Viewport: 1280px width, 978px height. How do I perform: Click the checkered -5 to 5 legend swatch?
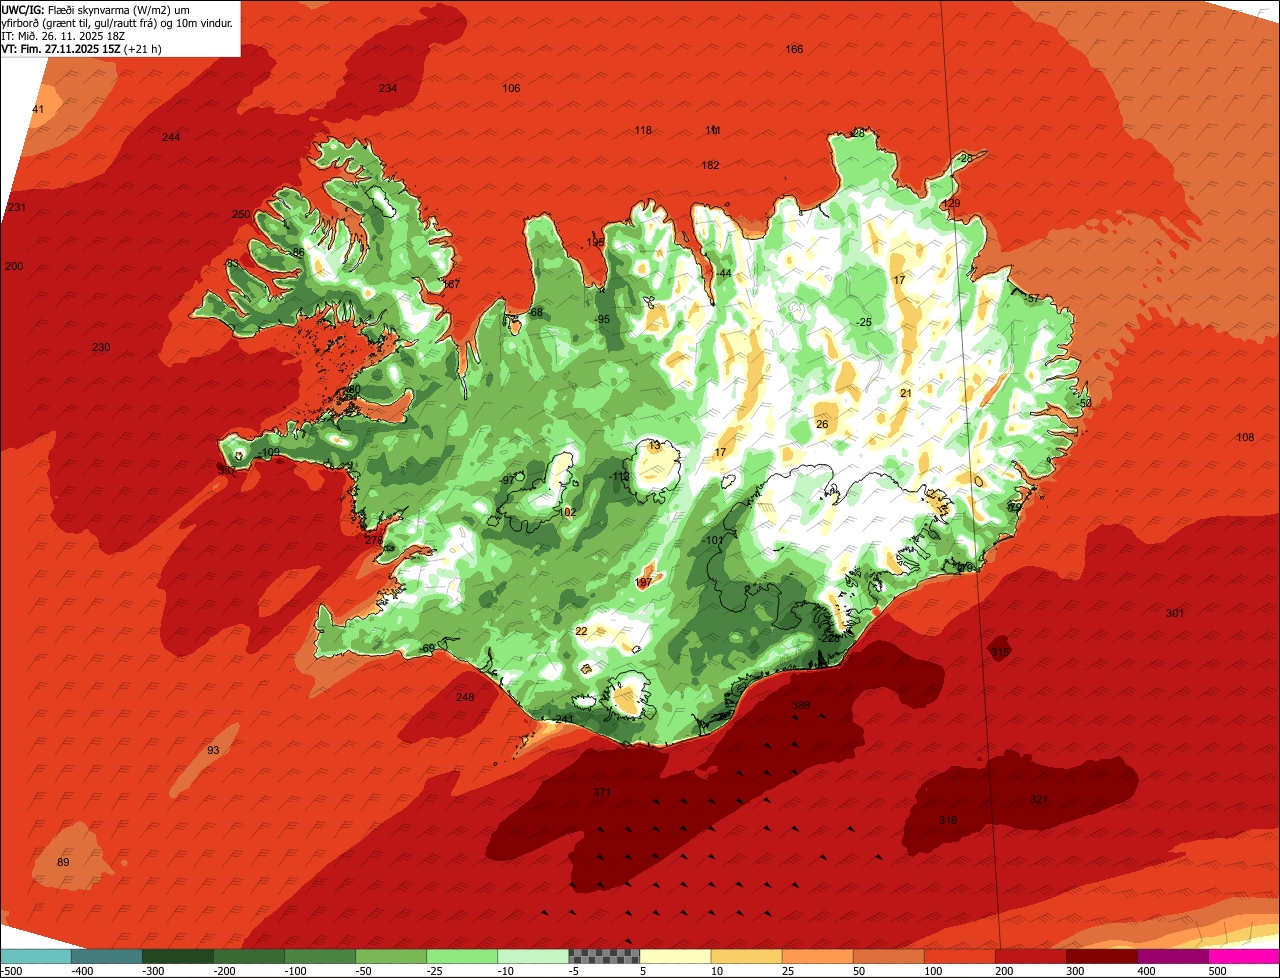pos(604,957)
